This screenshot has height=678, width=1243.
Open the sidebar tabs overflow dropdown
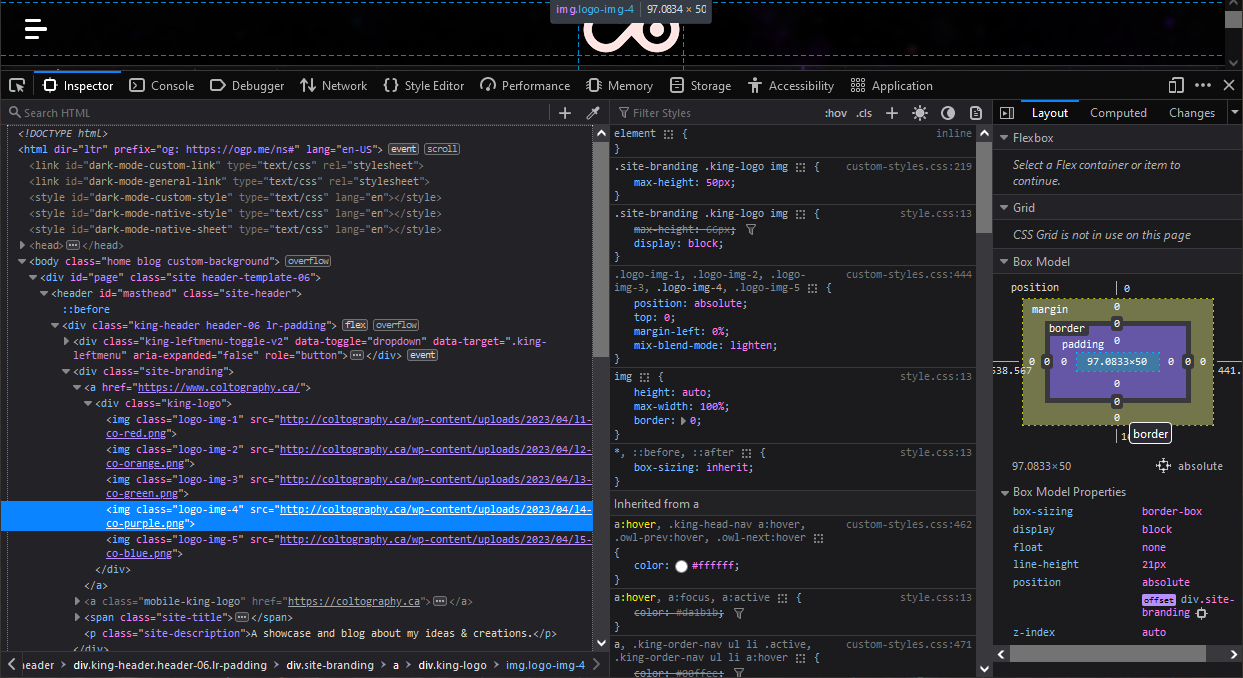pos(1233,113)
